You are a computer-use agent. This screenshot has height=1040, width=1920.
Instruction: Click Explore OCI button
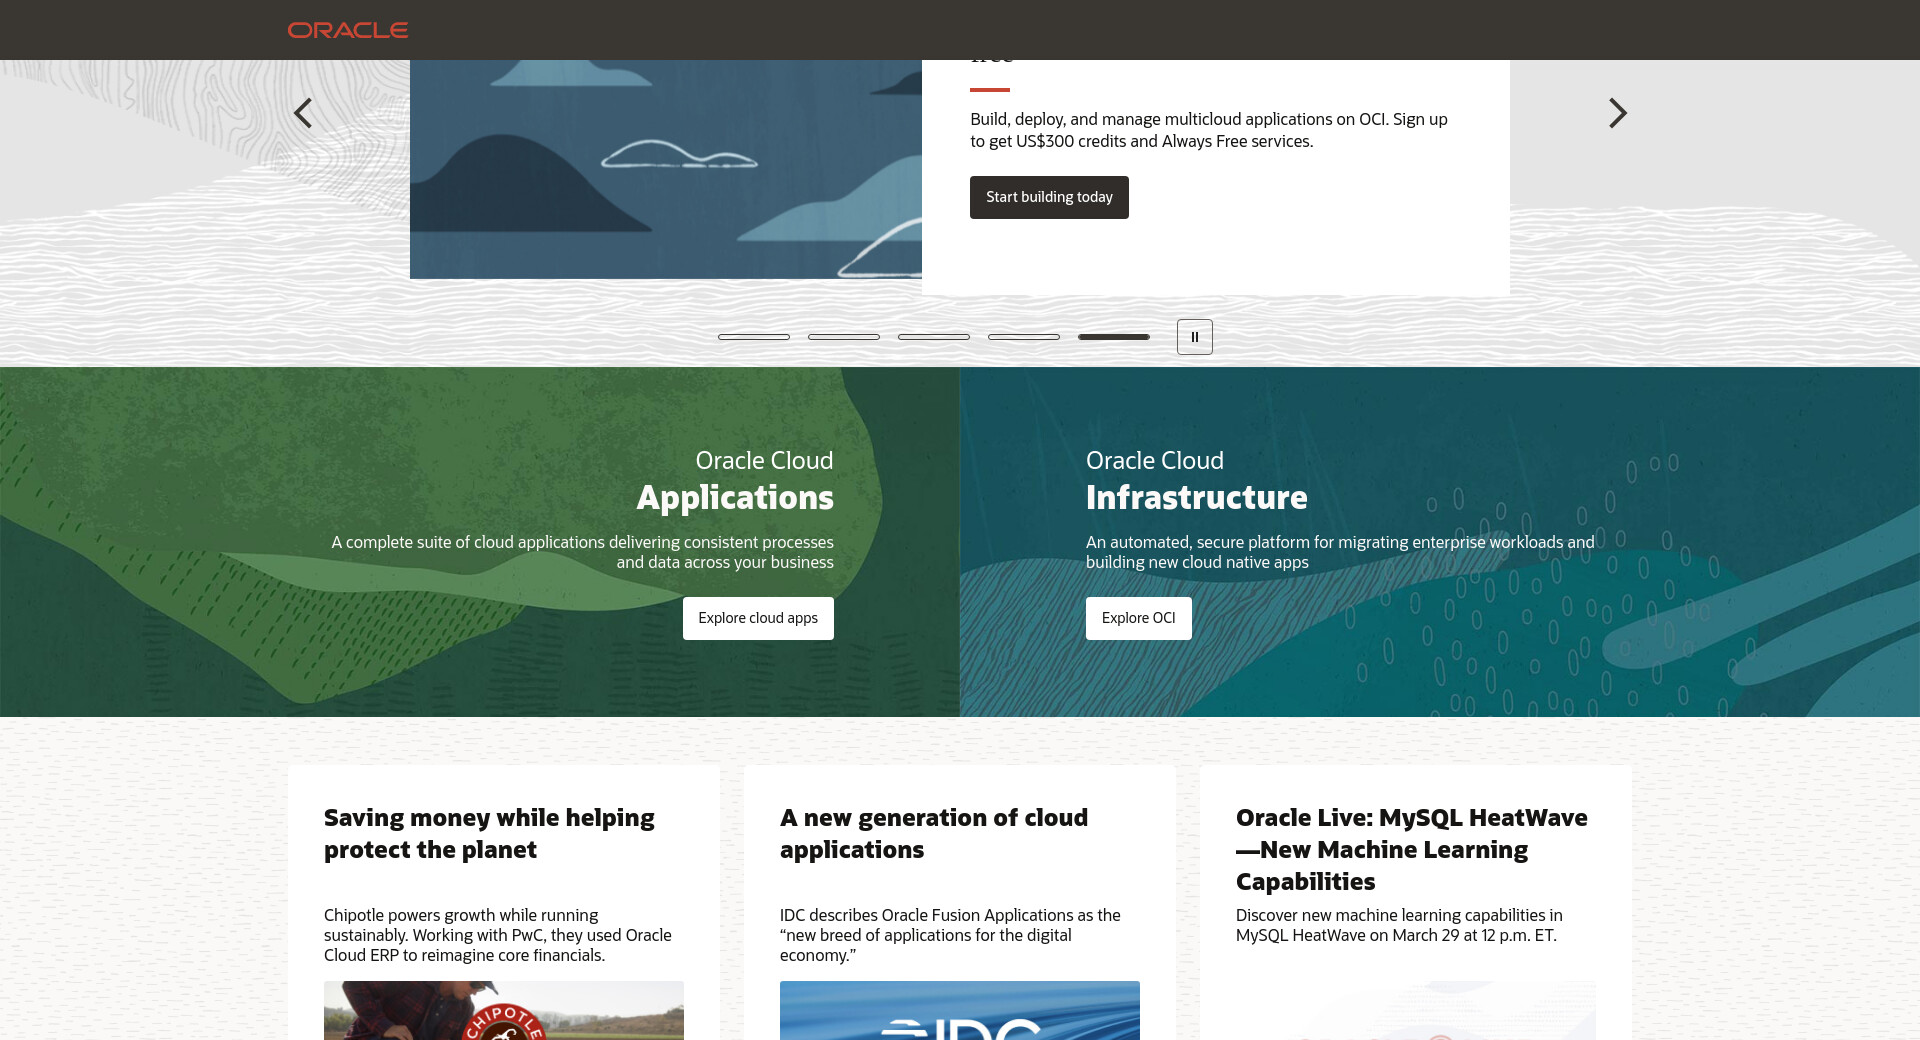pyautogui.click(x=1138, y=618)
